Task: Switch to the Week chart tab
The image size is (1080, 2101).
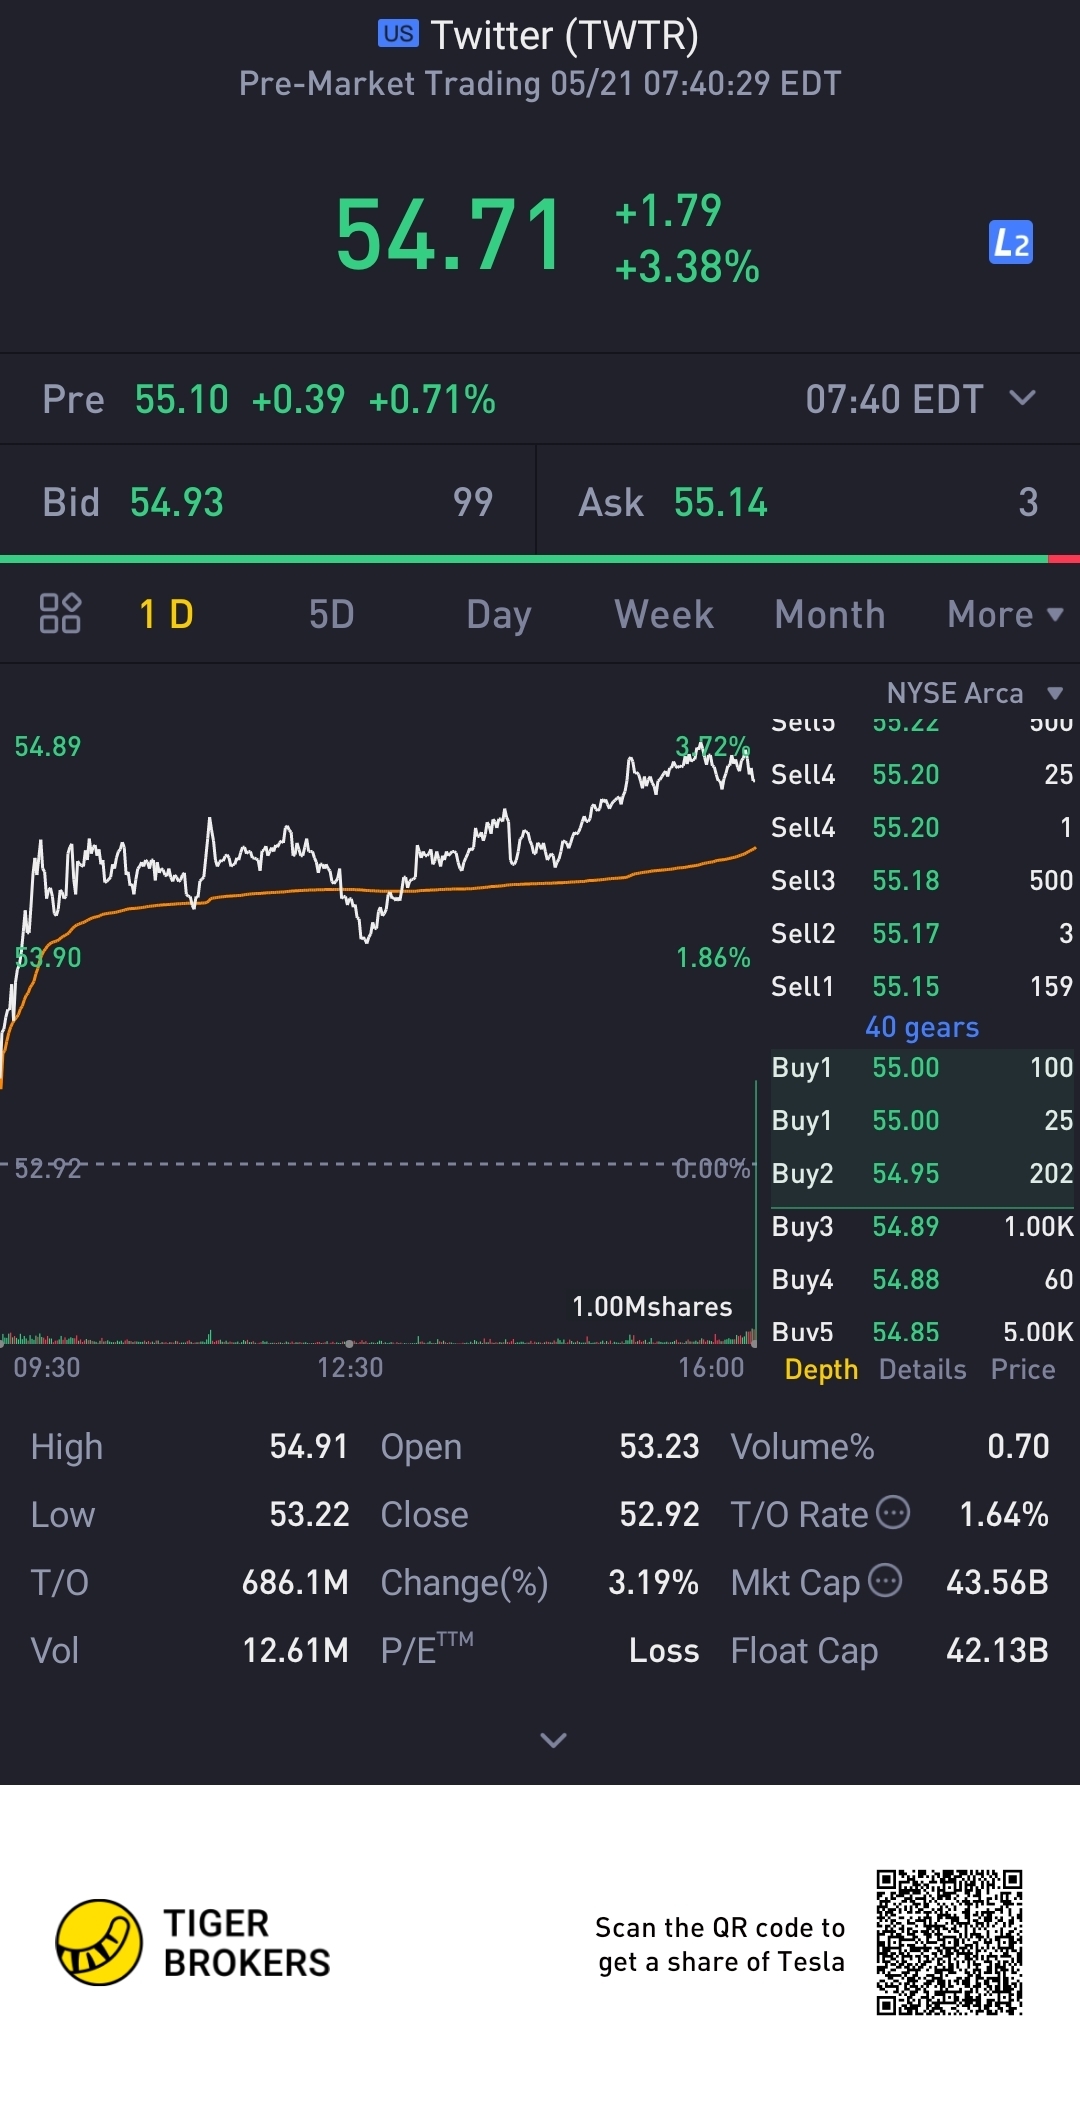Action: click(x=664, y=614)
